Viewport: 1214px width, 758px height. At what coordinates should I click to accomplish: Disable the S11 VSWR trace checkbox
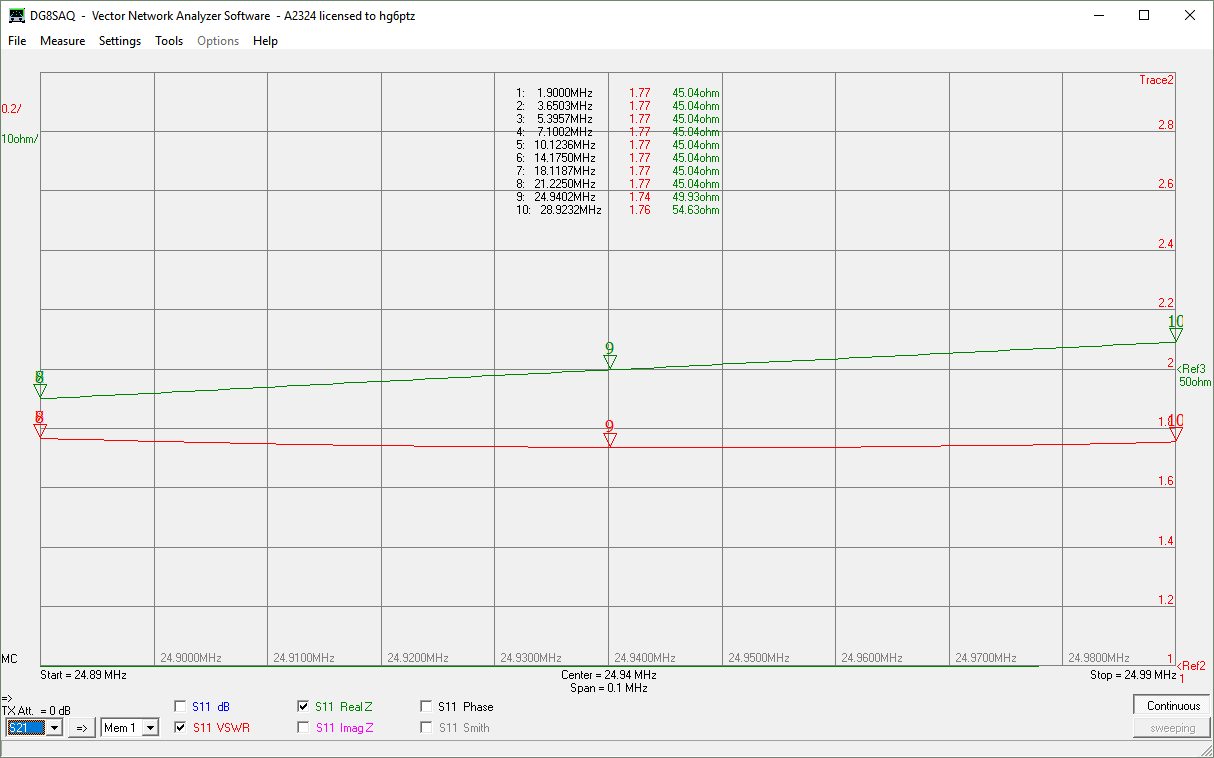[x=181, y=728]
